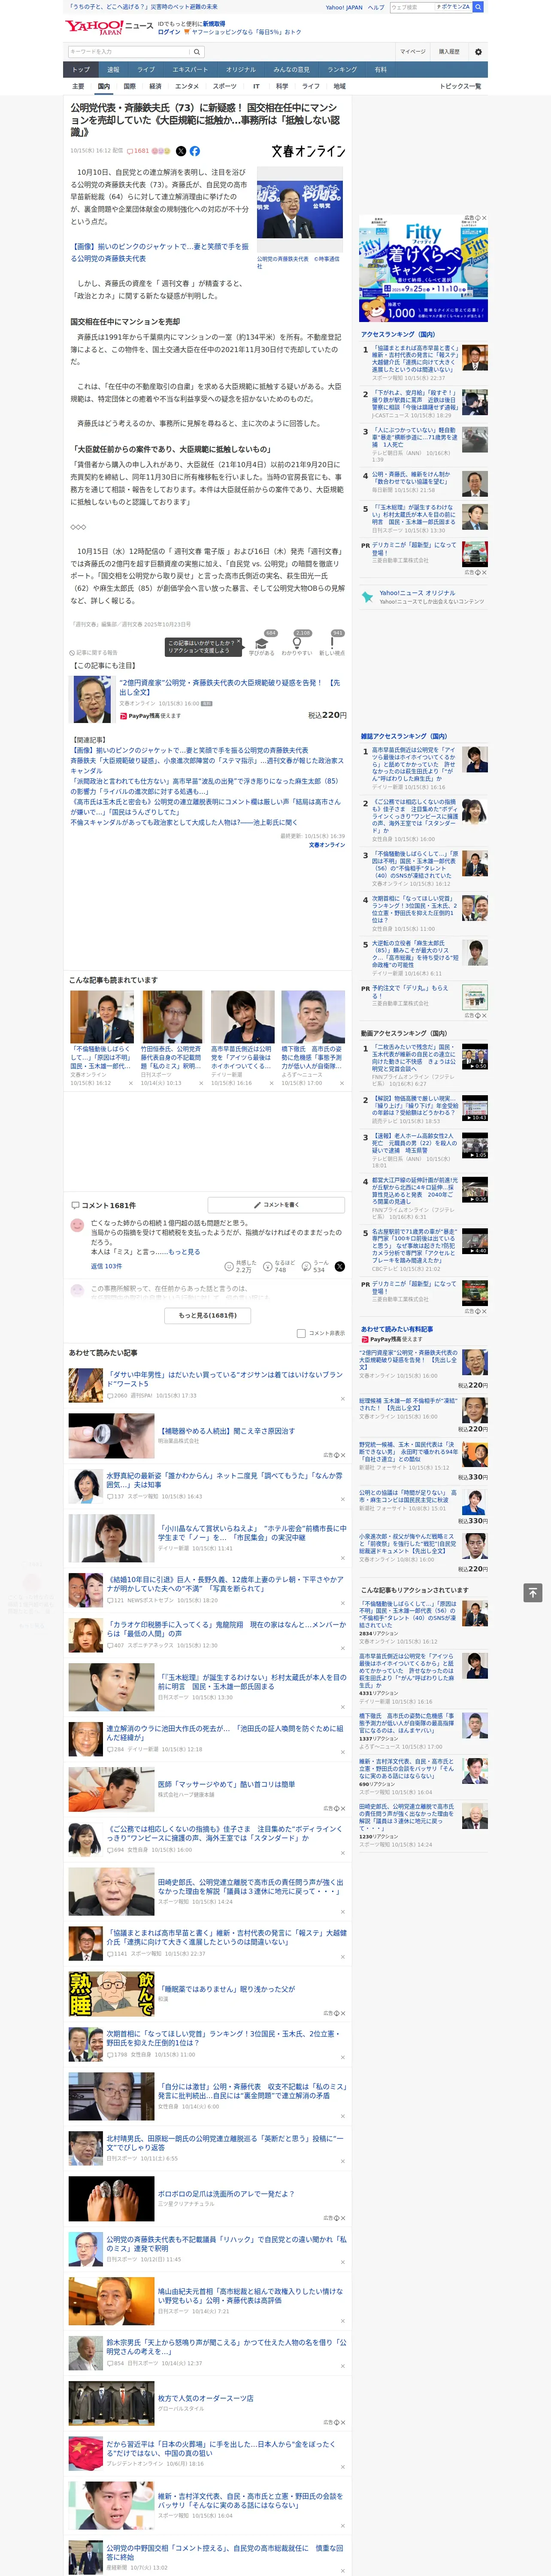Click the もっと見る(1681件) button
The image size is (551, 2576).
[208, 1315]
